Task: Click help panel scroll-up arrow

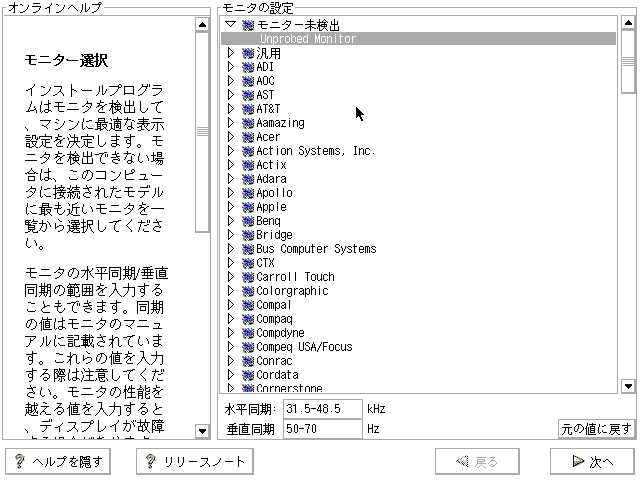Action: click(202, 24)
